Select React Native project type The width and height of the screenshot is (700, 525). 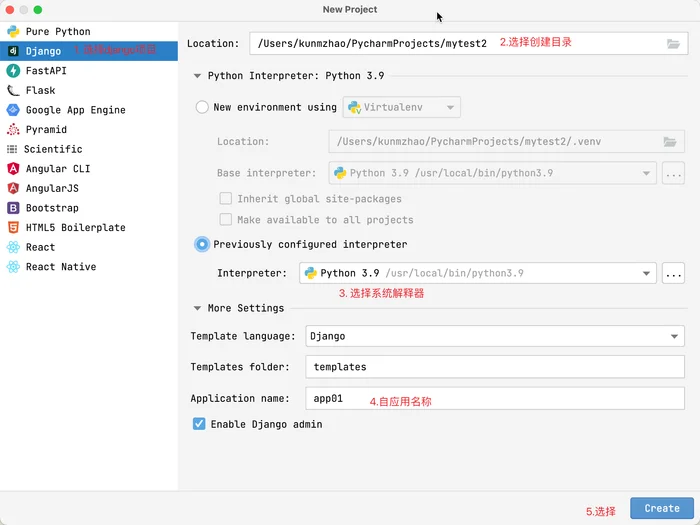(89, 267)
